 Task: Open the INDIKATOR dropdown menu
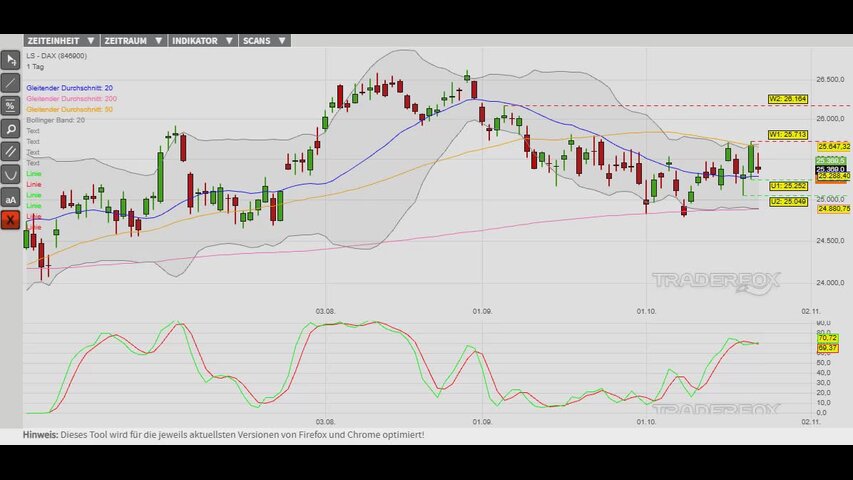pyautogui.click(x=202, y=41)
